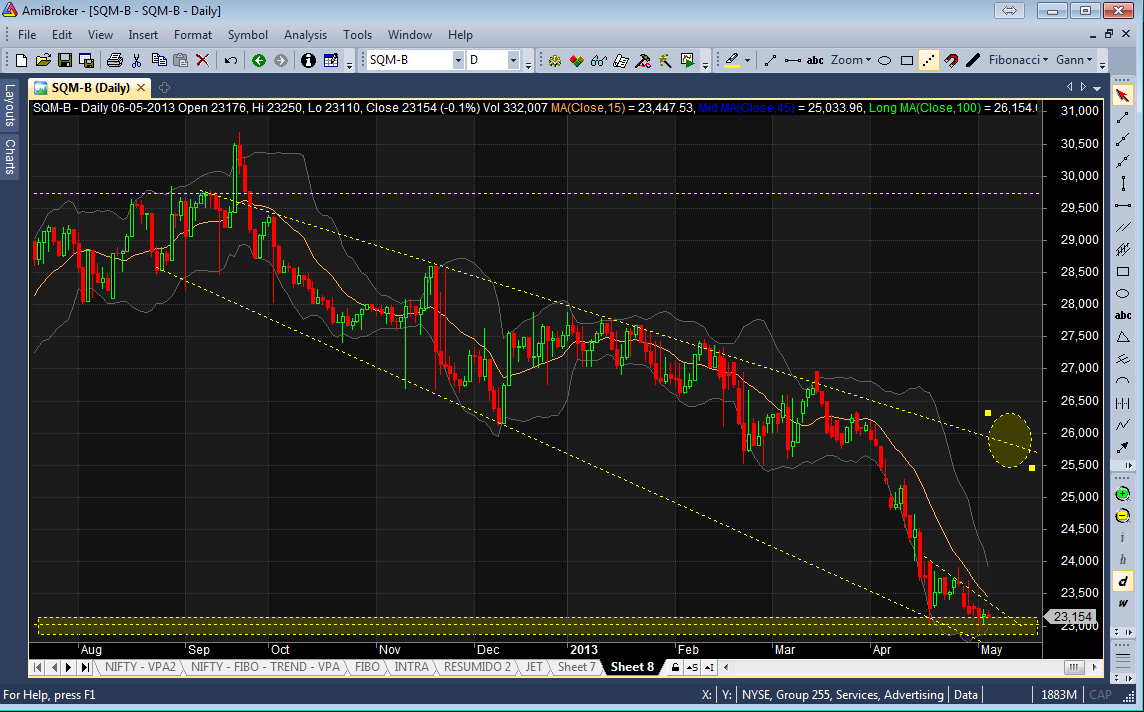Click the highlighter line color swatch
This screenshot has width=1144, height=712.
click(x=731, y=60)
